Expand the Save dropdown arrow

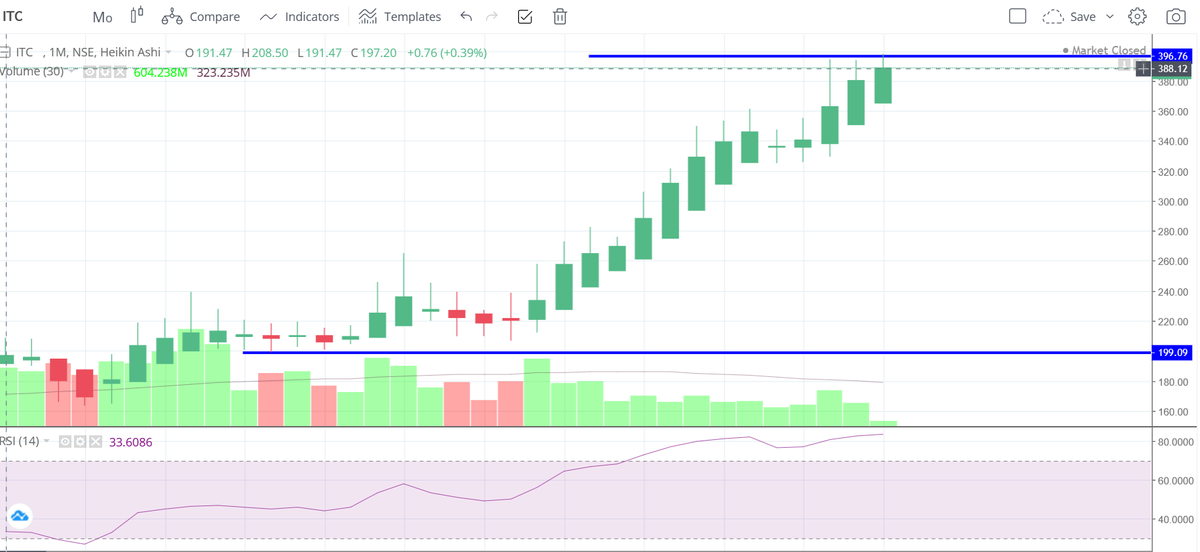click(1109, 17)
